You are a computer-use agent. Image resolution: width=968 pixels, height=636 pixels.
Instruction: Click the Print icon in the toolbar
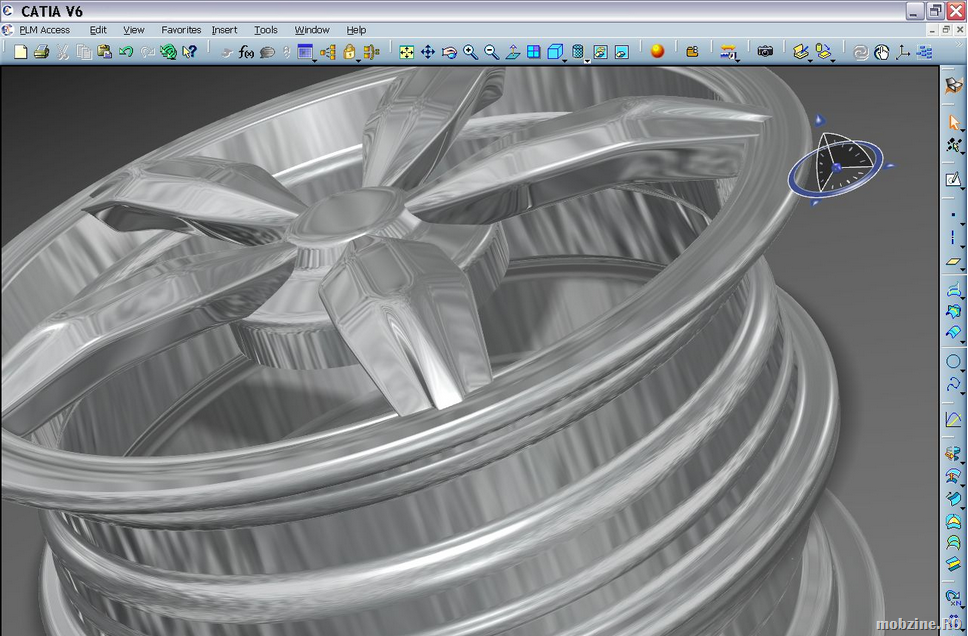click(x=41, y=52)
